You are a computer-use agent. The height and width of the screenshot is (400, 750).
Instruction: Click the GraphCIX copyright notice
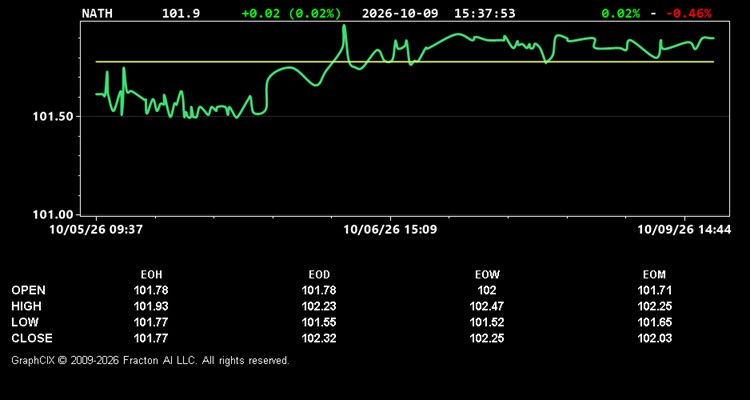150,360
